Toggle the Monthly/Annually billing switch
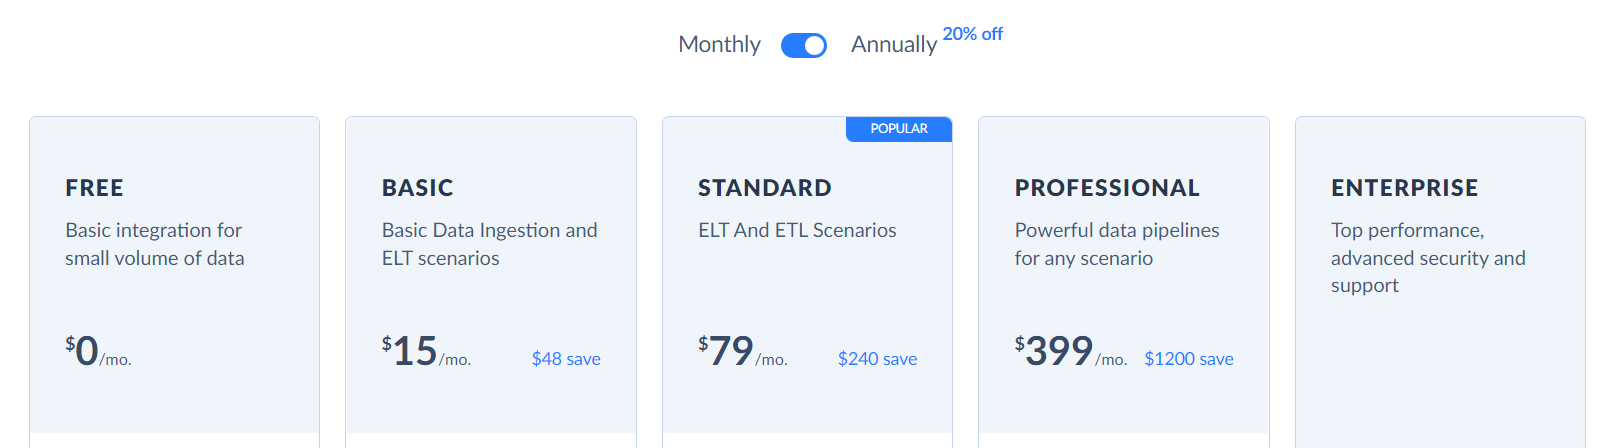 (x=803, y=45)
